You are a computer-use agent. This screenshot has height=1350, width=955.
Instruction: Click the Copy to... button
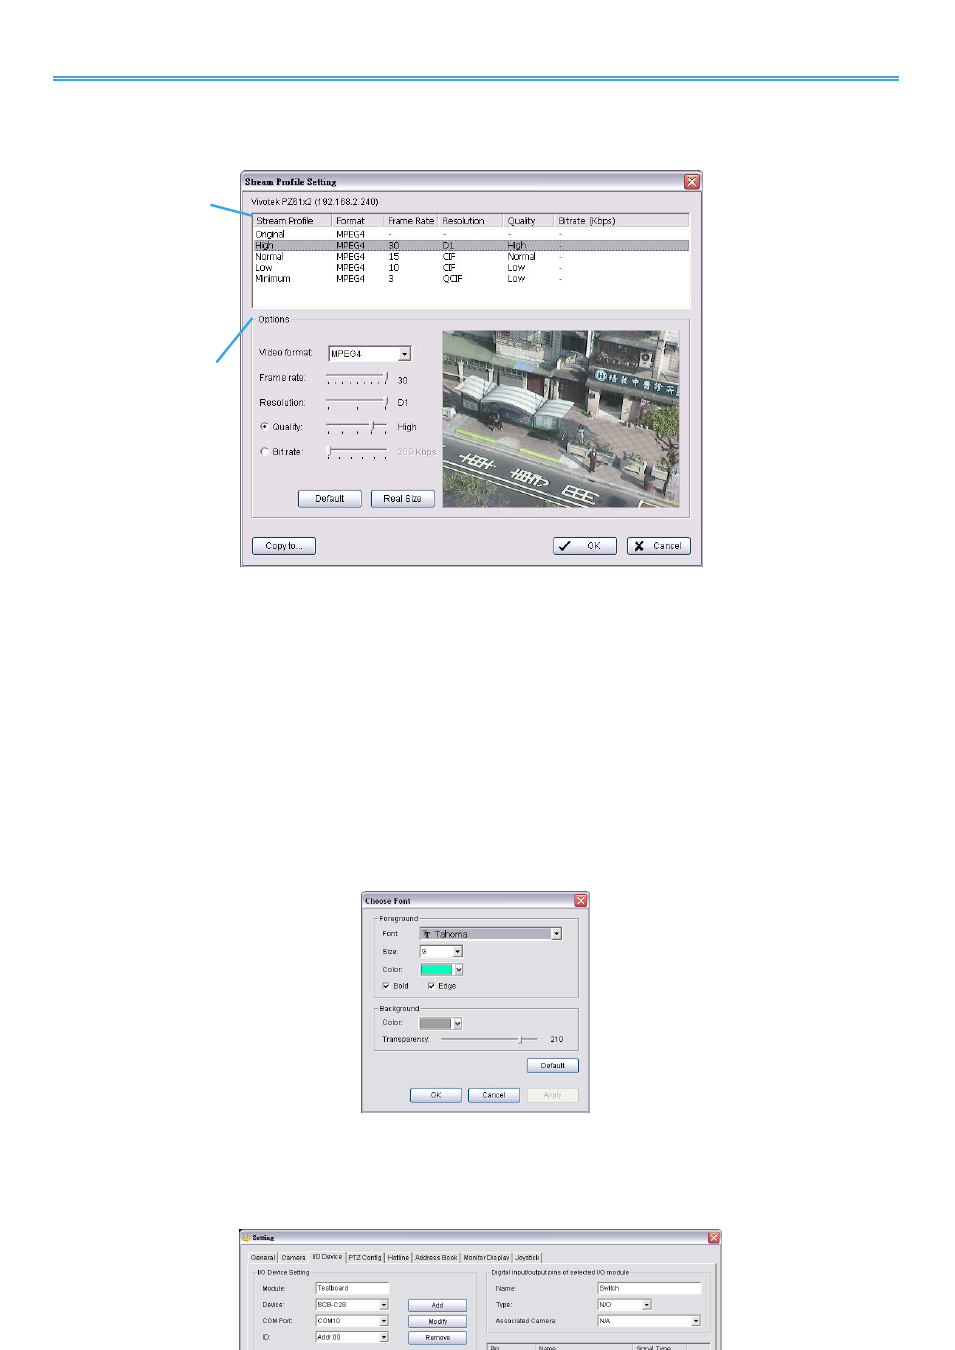point(284,546)
